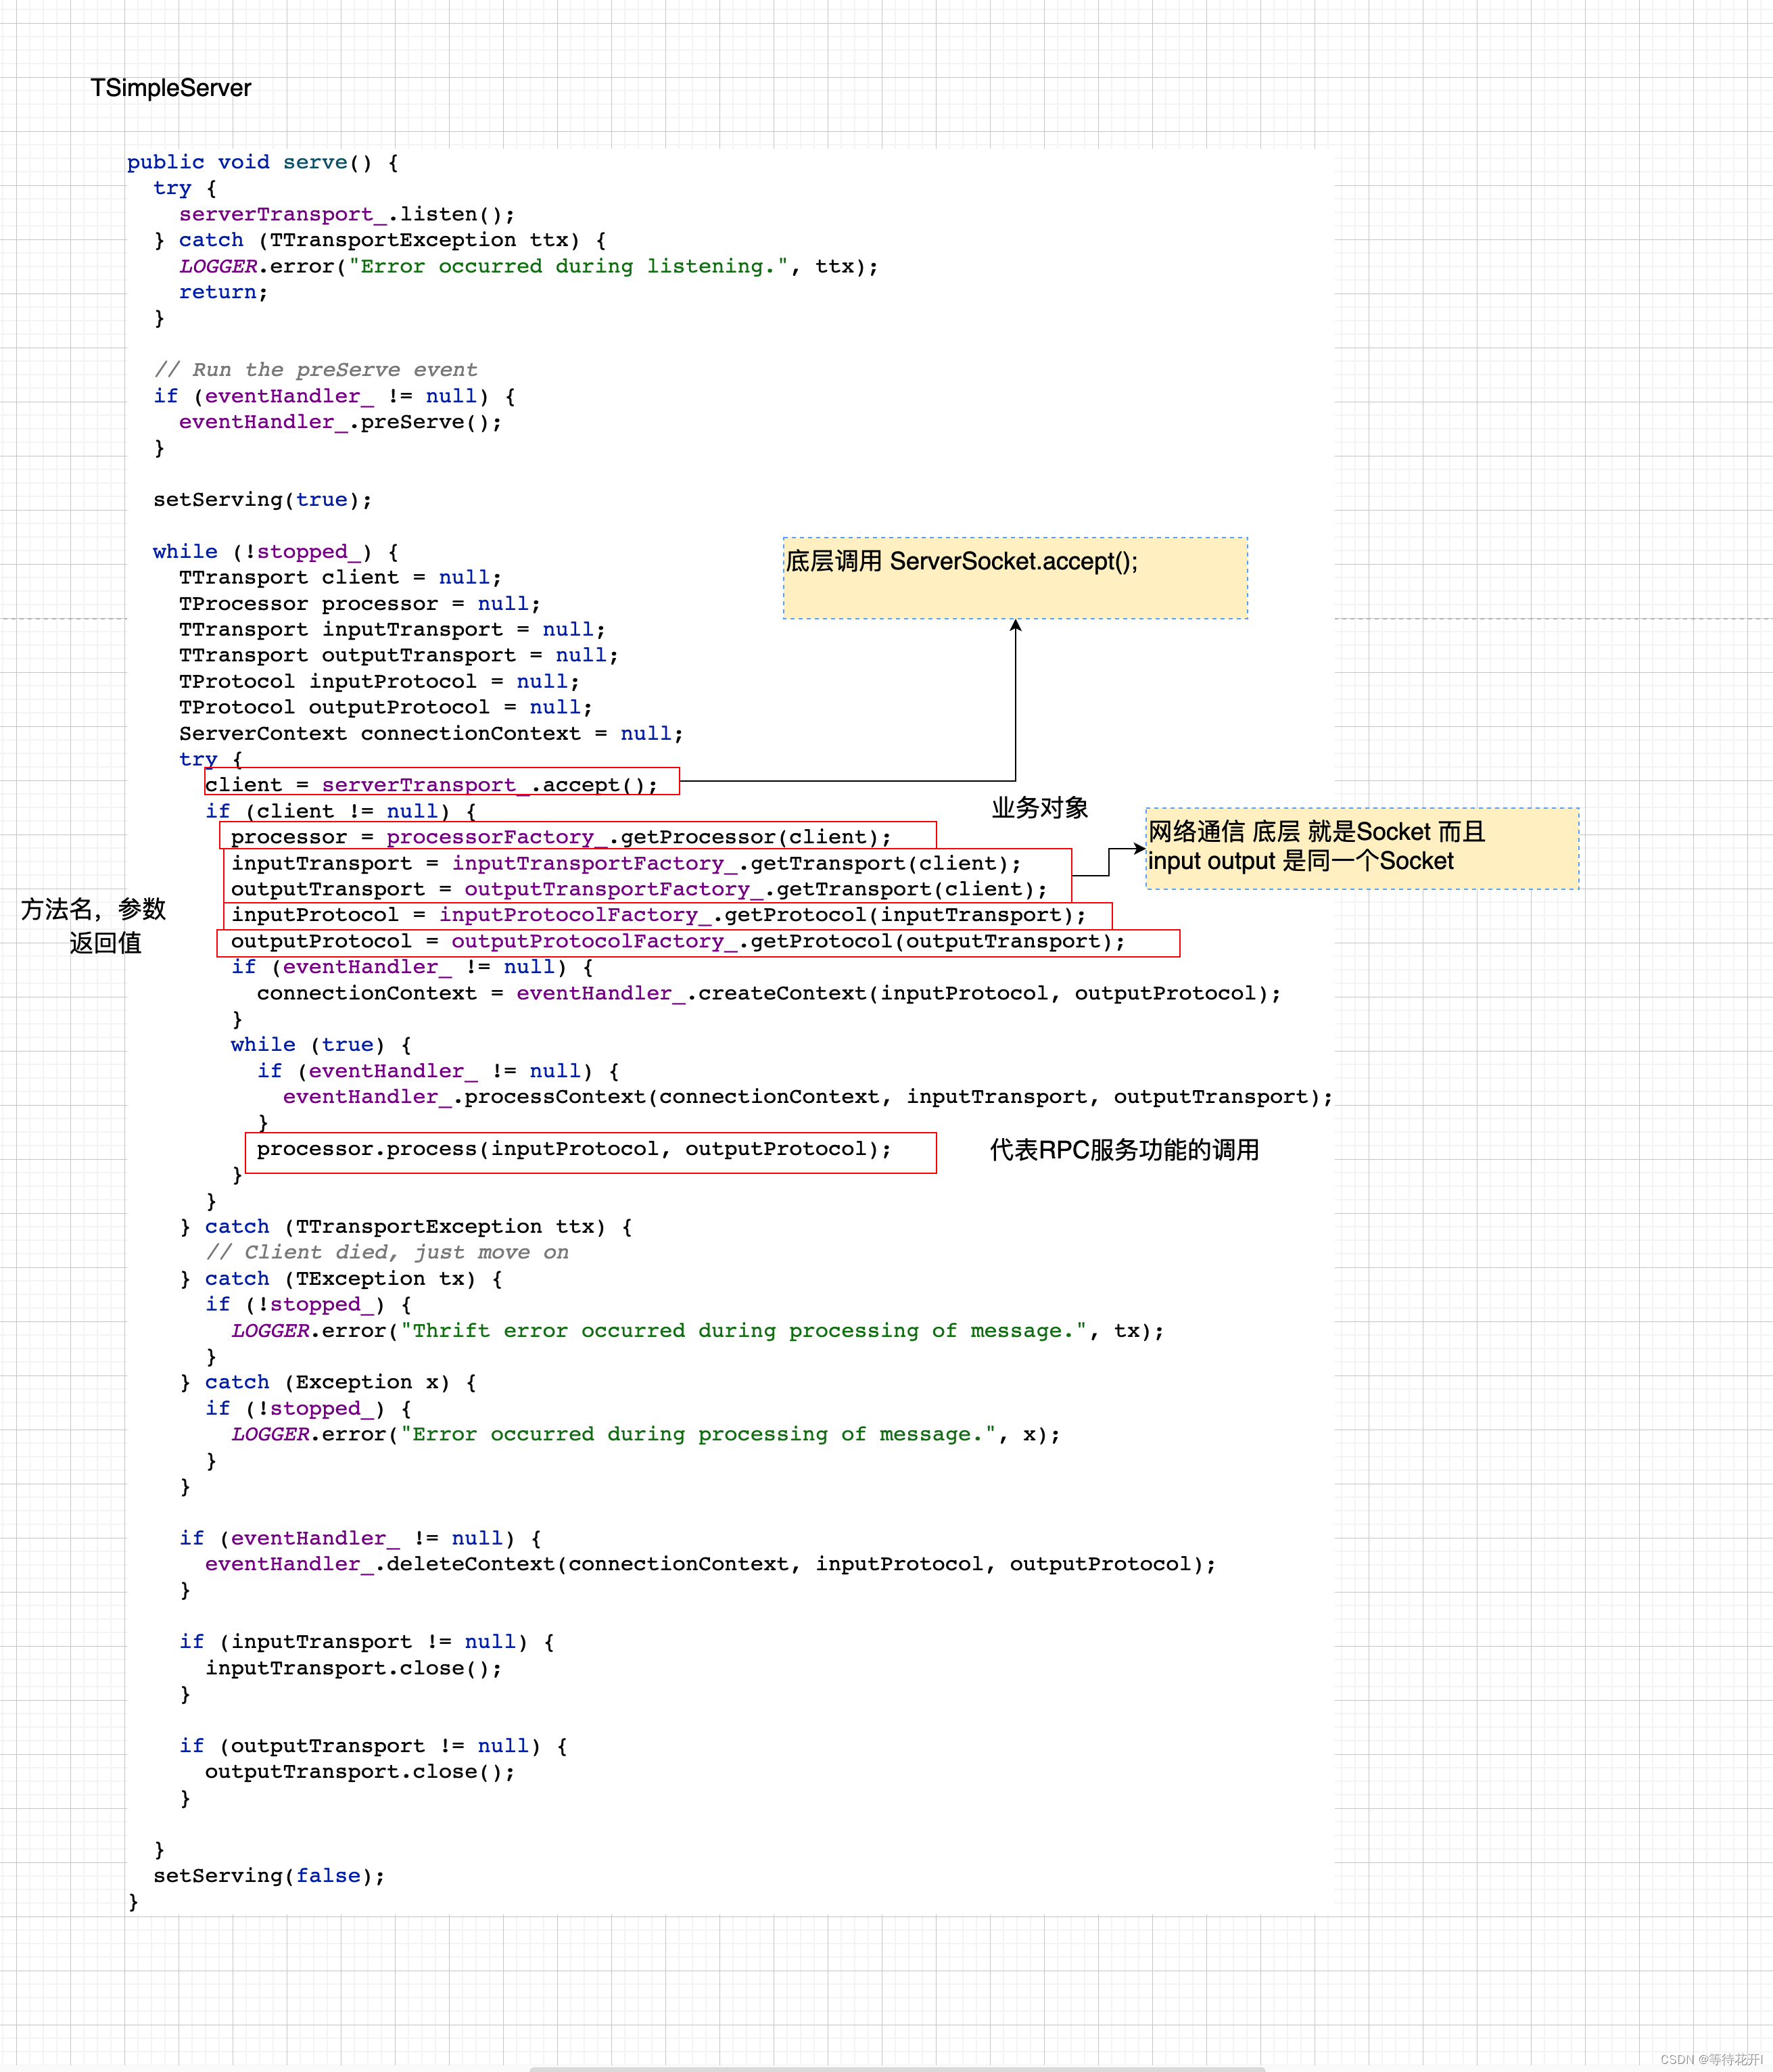1773x2072 pixels.
Task: Click 'Error occurred during processing of message.' line
Action: click(646, 1434)
